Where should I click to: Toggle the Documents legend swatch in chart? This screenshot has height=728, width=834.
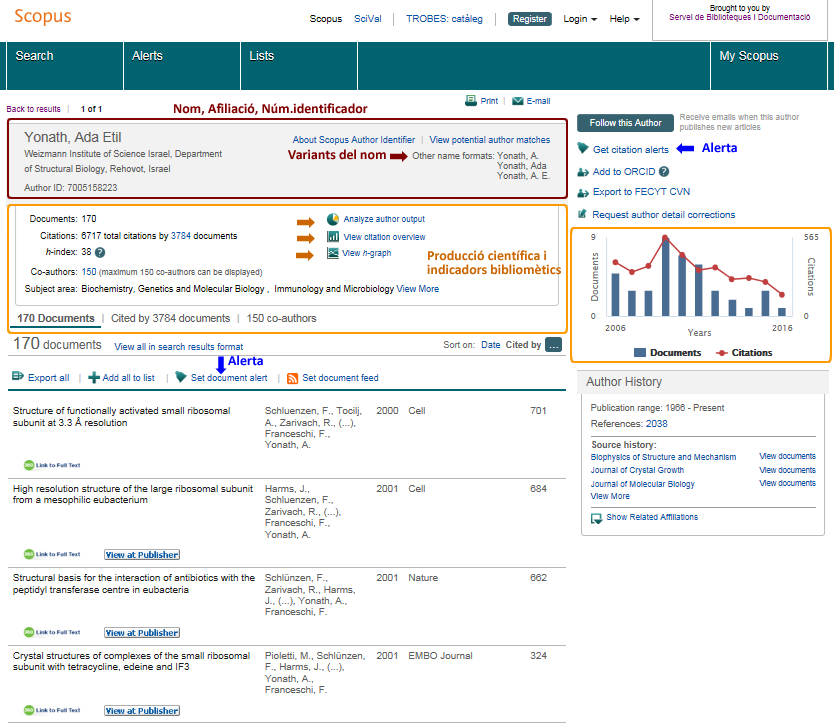639,353
